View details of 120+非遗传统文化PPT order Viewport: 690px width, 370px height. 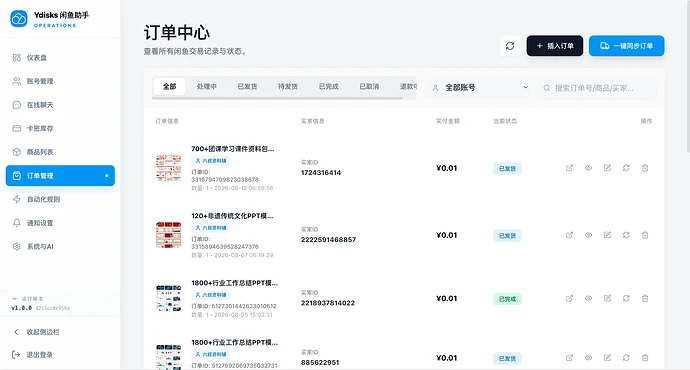click(588, 235)
